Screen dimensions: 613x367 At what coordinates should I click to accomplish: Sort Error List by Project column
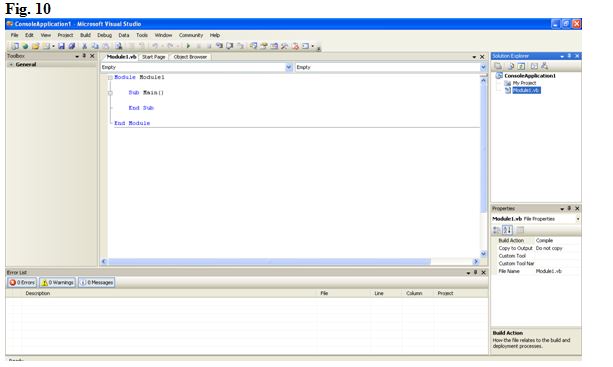pyautogui.click(x=445, y=293)
